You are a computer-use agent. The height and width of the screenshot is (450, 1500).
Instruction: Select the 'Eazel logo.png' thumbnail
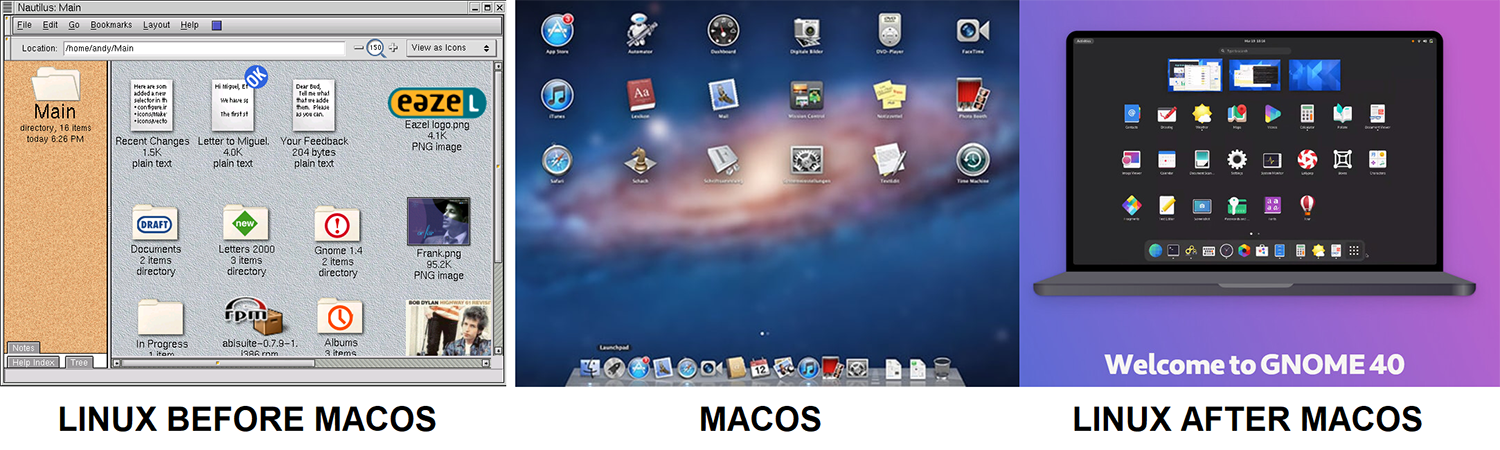tap(437, 103)
